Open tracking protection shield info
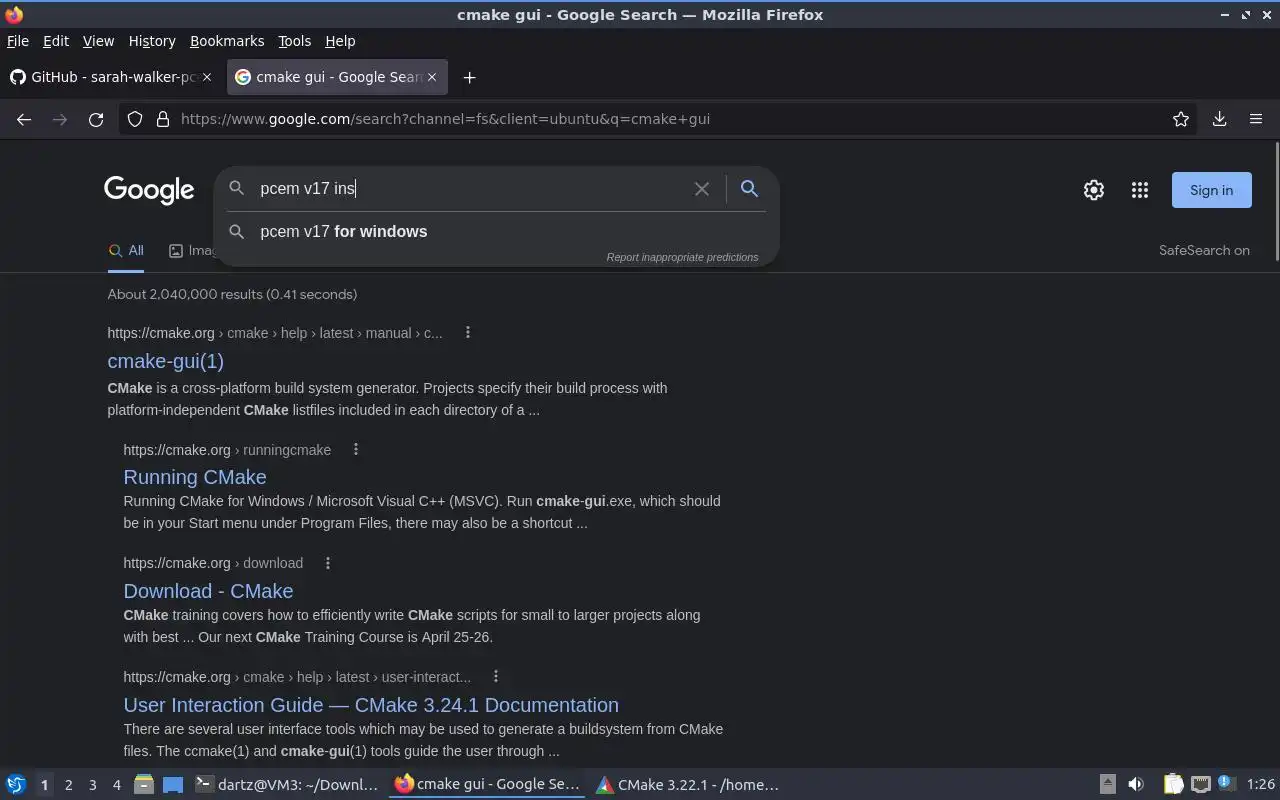1280x800 pixels. [x=135, y=119]
